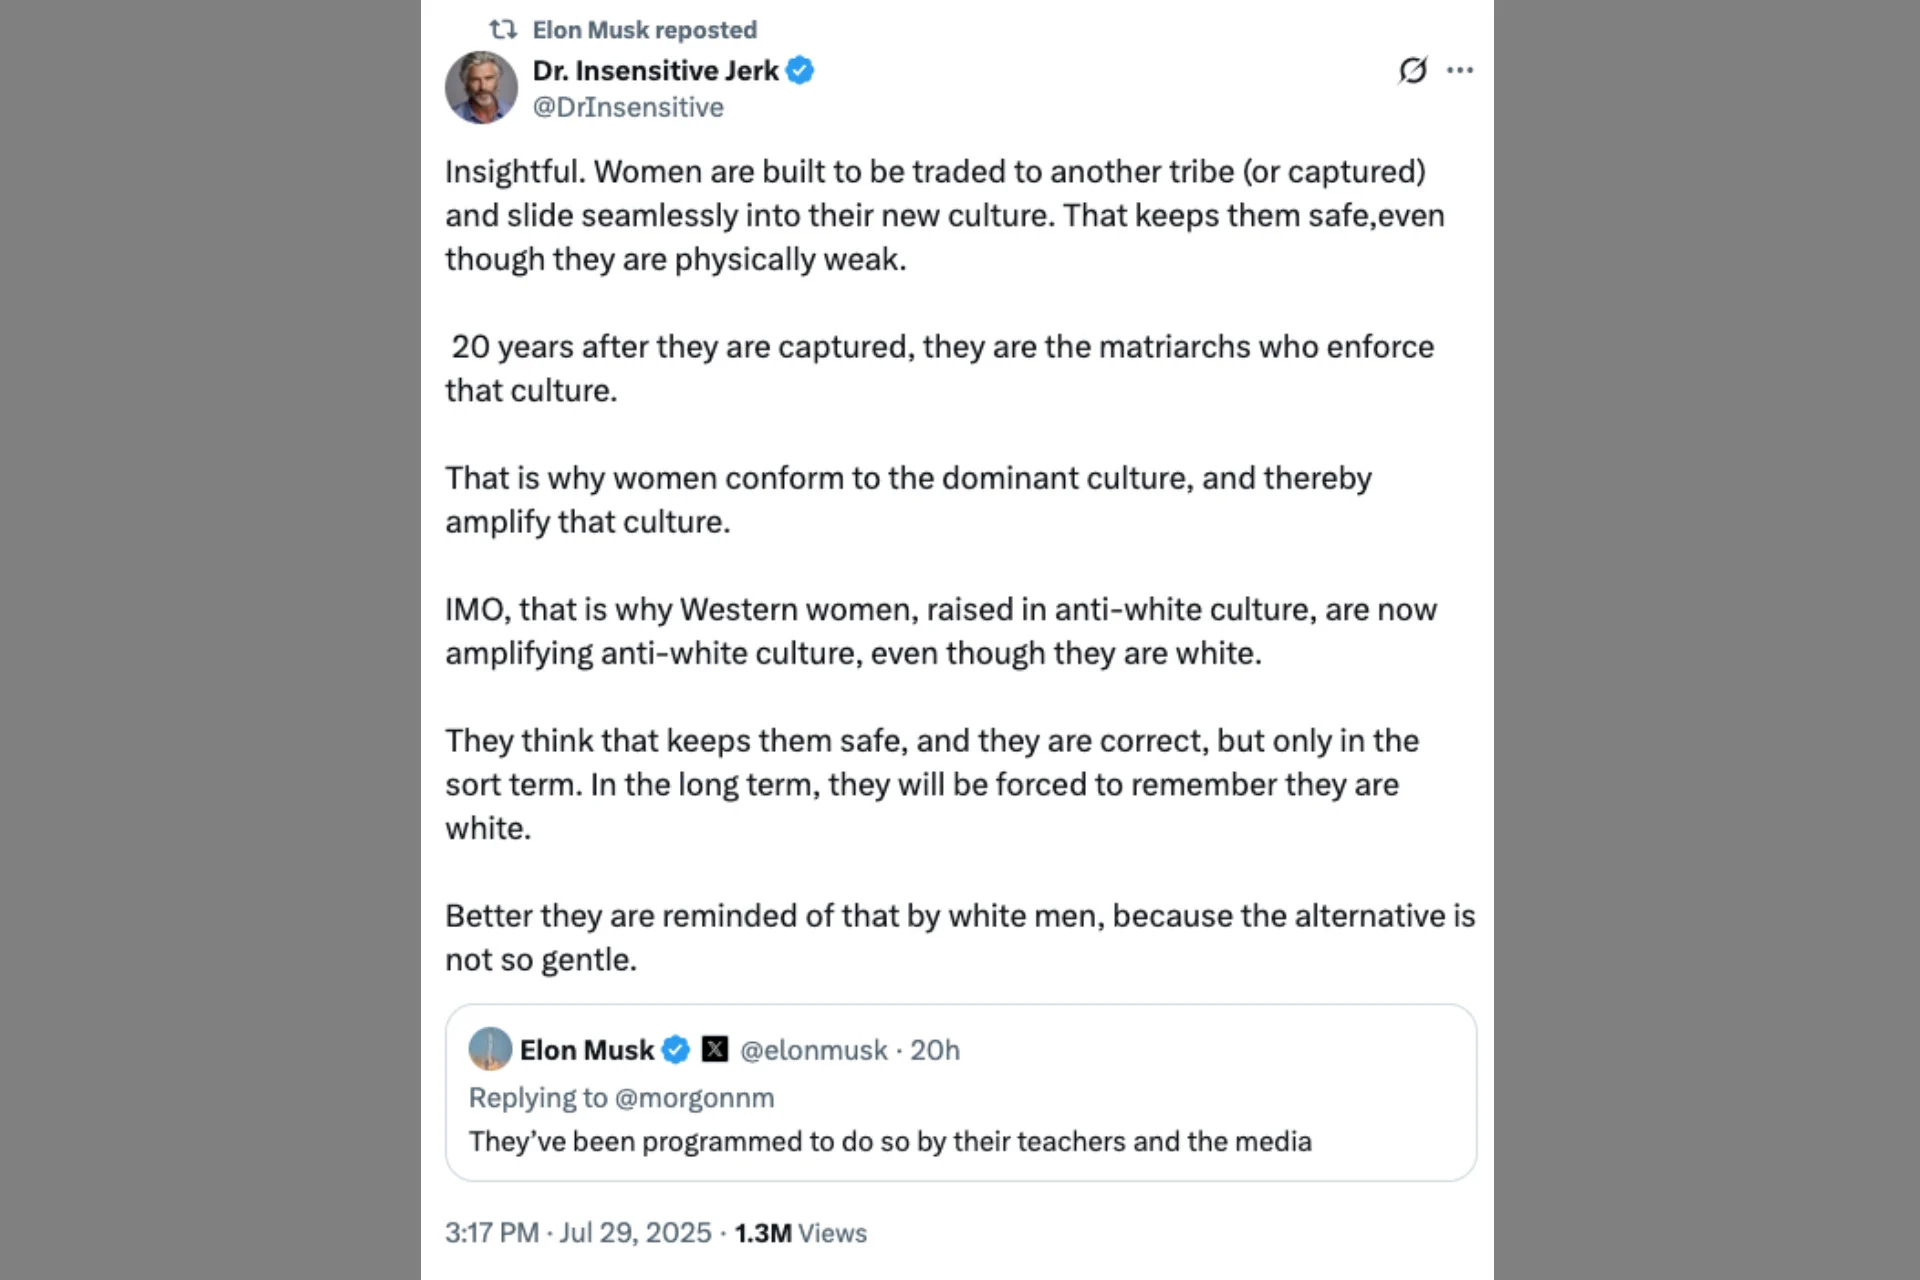The width and height of the screenshot is (1920, 1280).
Task: Click the 3:17 PM · Jul 29, 2025 timestamp
Action: tap(578, 1233)
